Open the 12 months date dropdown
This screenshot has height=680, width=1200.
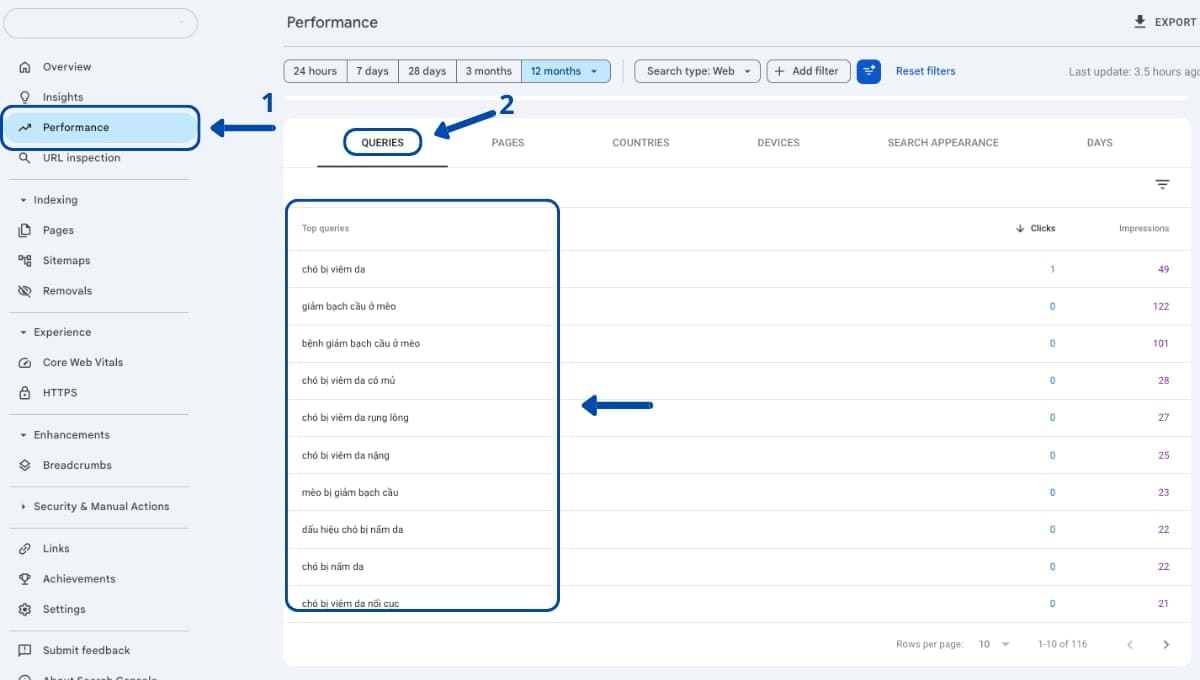pos(566,71)
